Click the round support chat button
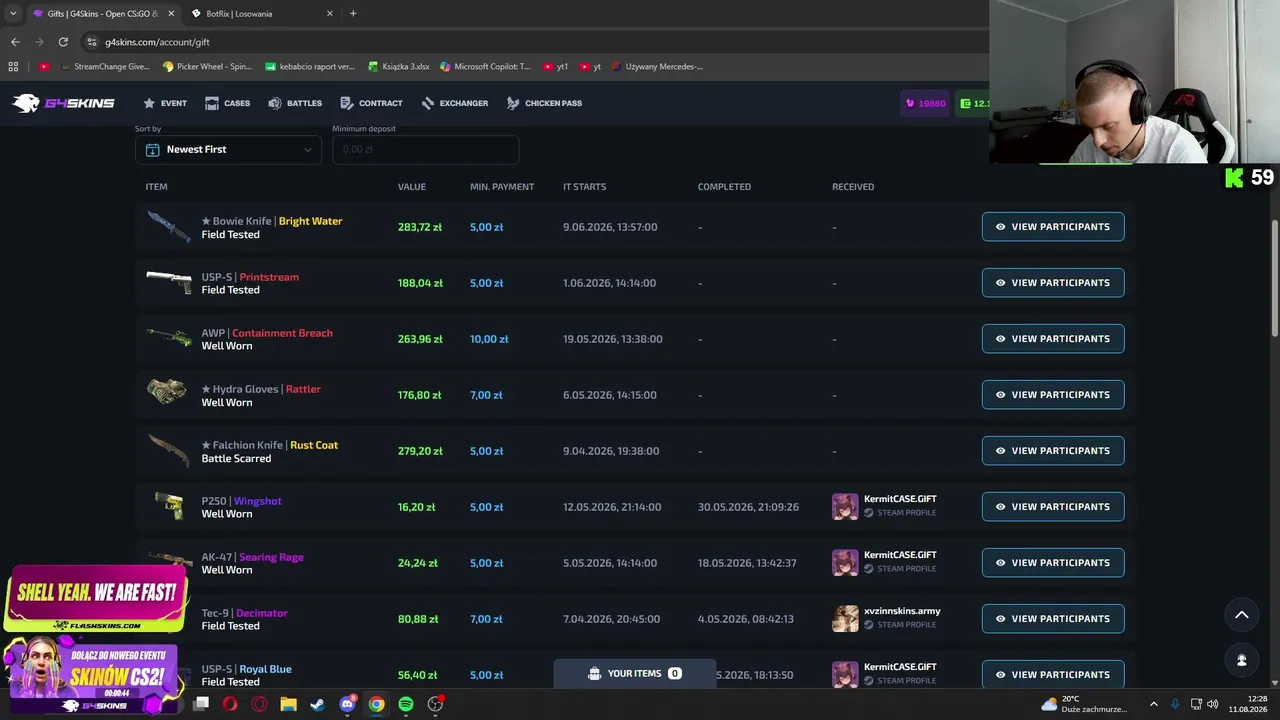1280x720 pixels. point(1241,660)
